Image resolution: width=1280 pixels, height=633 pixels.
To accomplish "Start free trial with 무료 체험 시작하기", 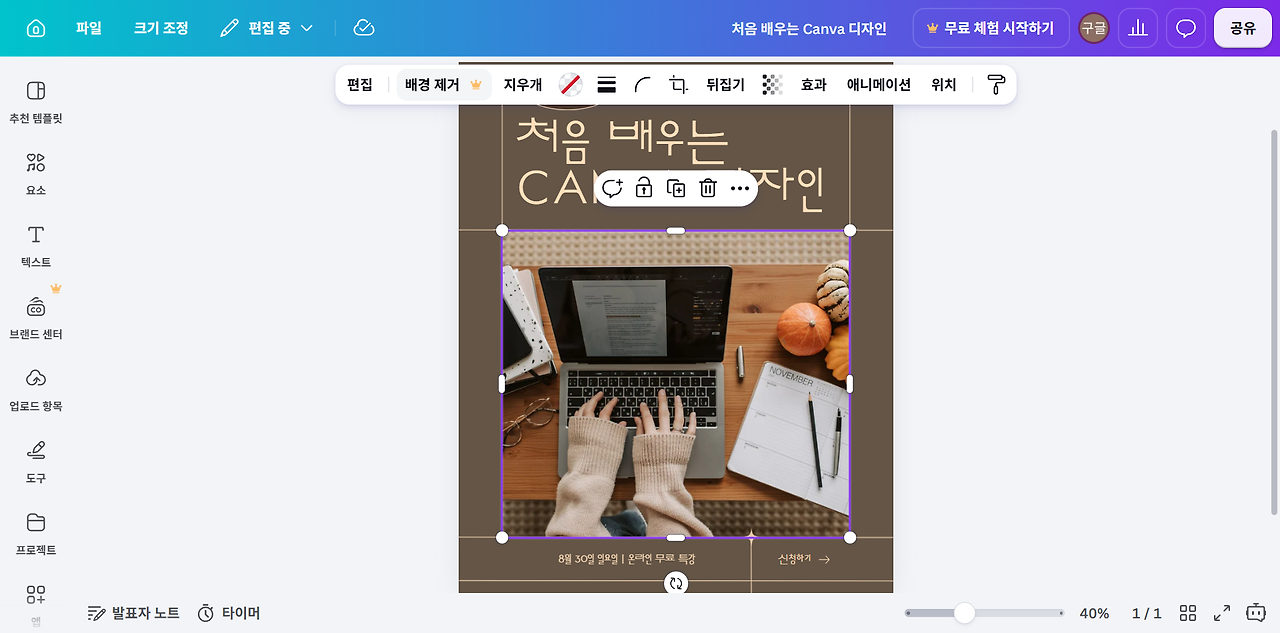I will pos(991,28).
